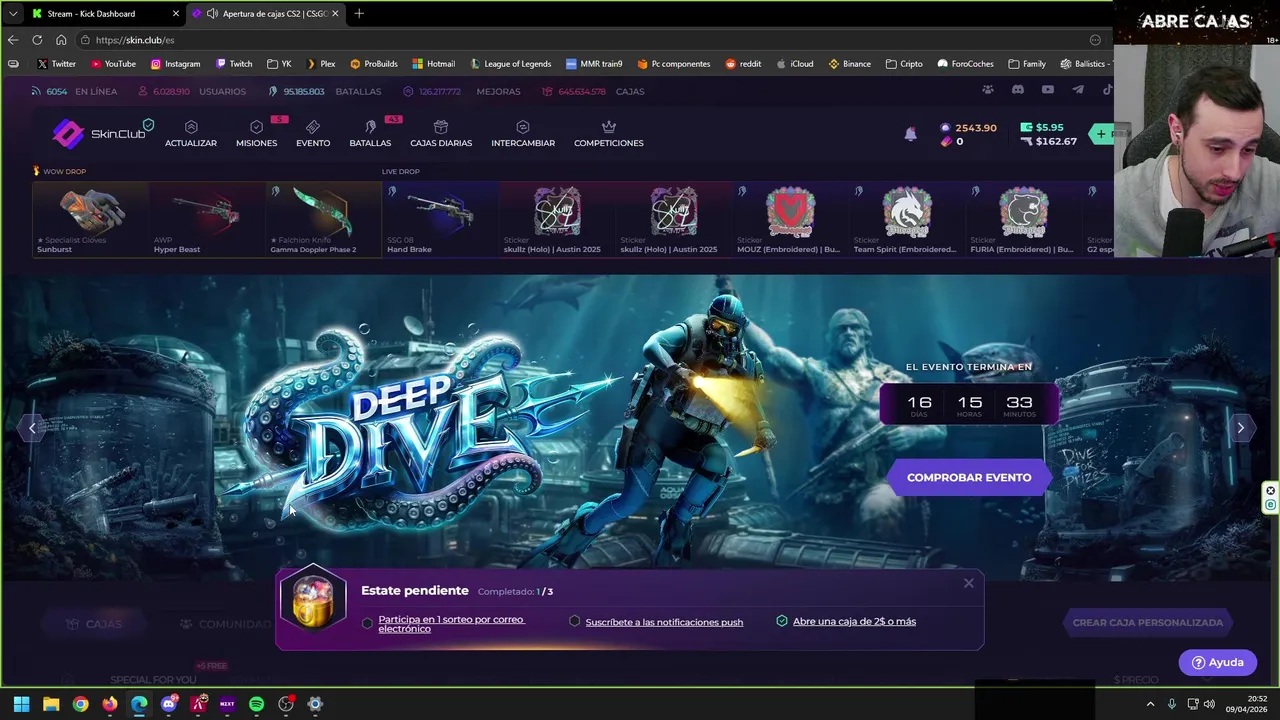Click CREAR CAJA PERSONALIZADA button
This screenshot has width=1280, height=720.
coord(1148,623)
